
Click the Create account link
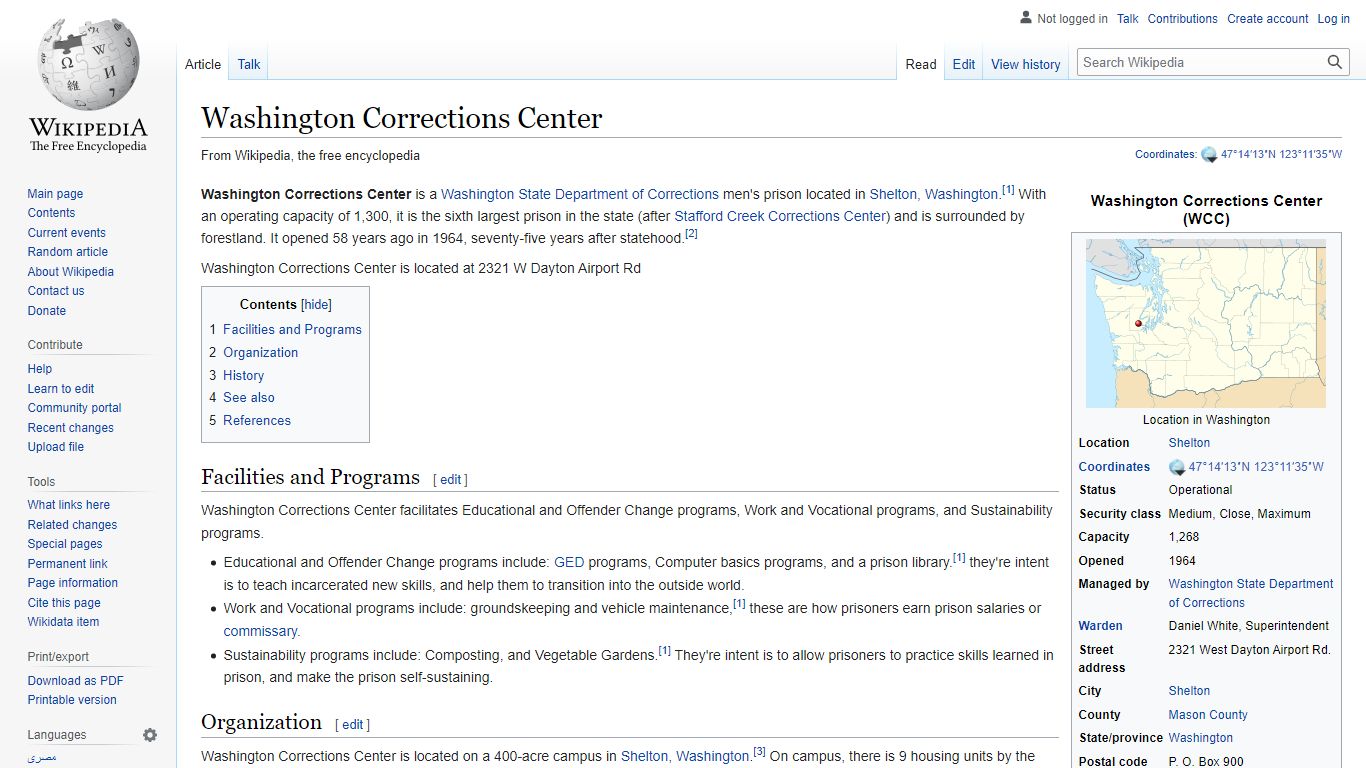click(1268, 19)
